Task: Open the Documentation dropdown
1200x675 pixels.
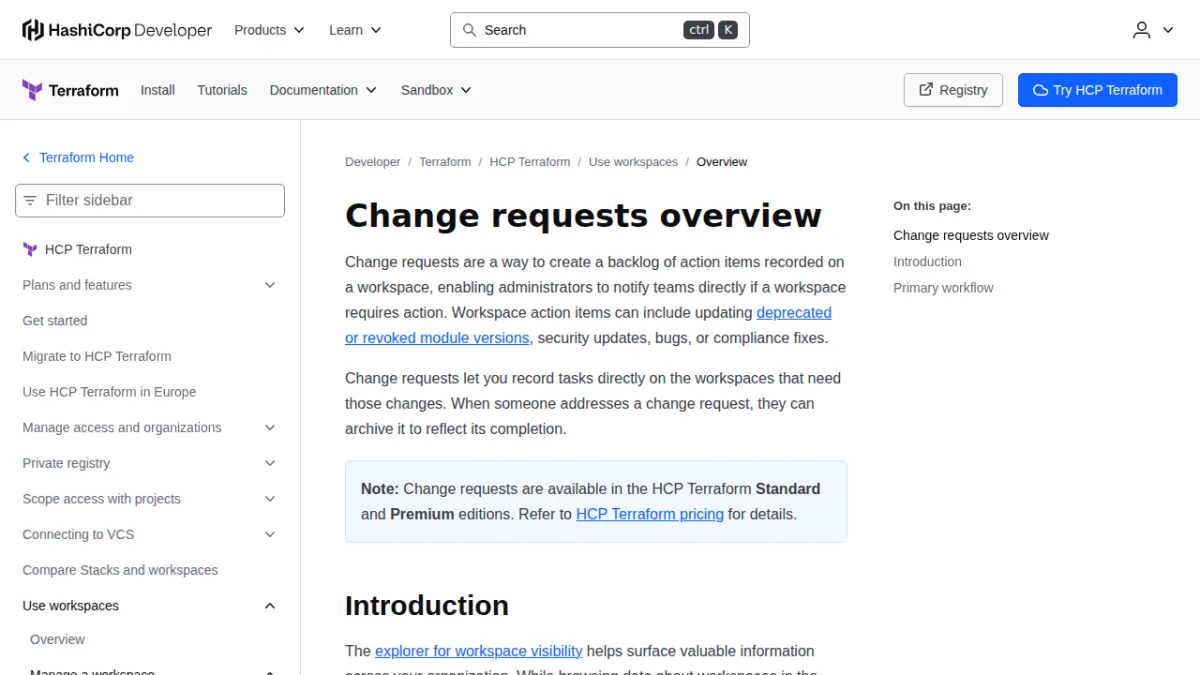Action: (323, 90)
